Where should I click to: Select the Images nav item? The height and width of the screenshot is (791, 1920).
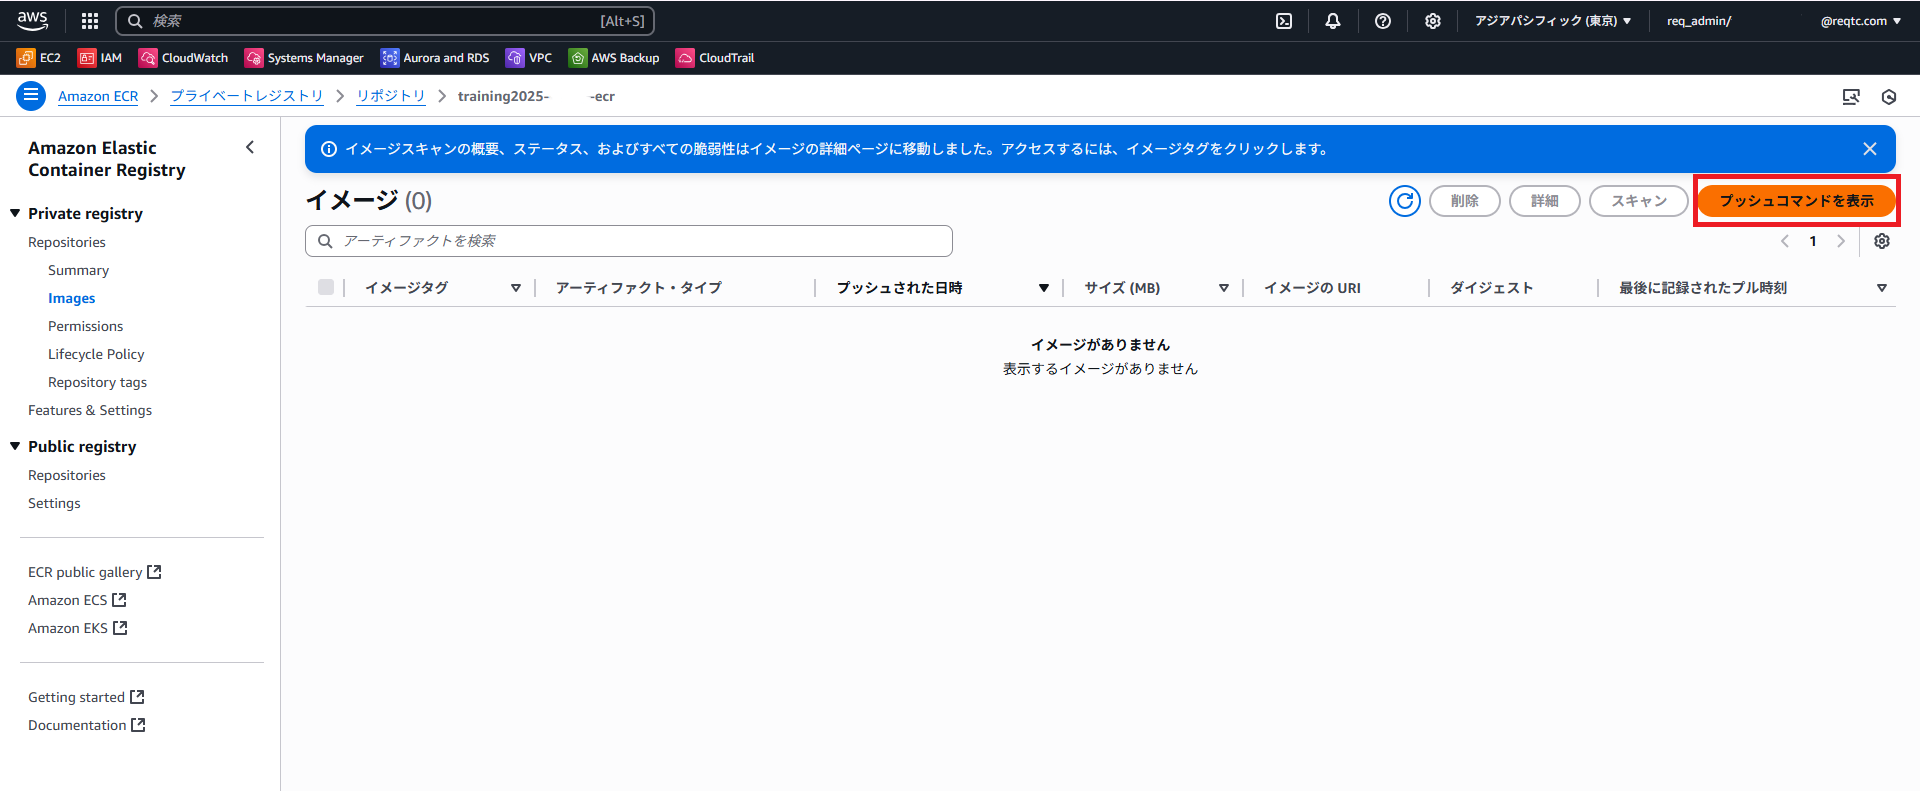point(72,298)
